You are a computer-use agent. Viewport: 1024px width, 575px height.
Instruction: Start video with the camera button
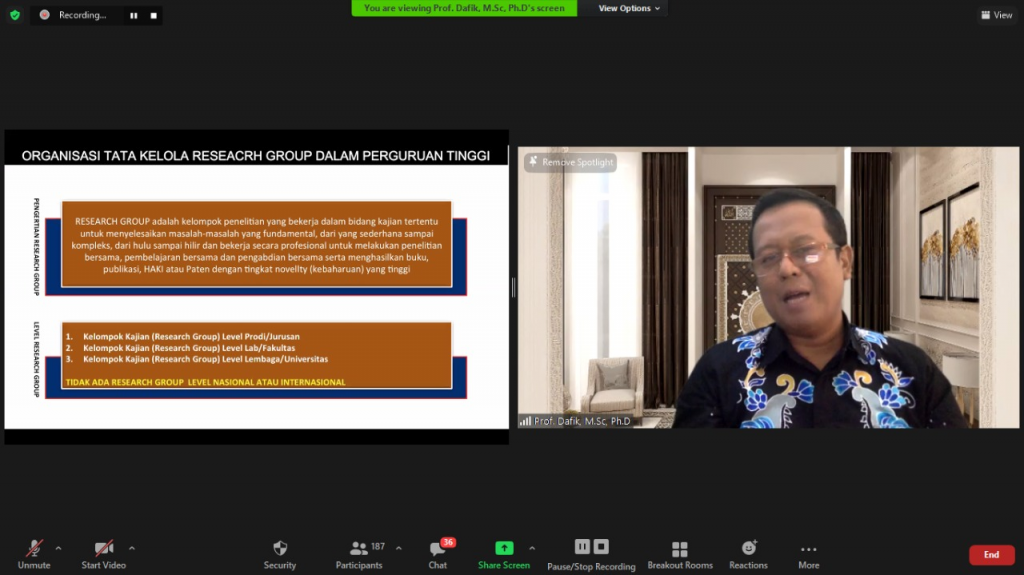pos(104,553)
